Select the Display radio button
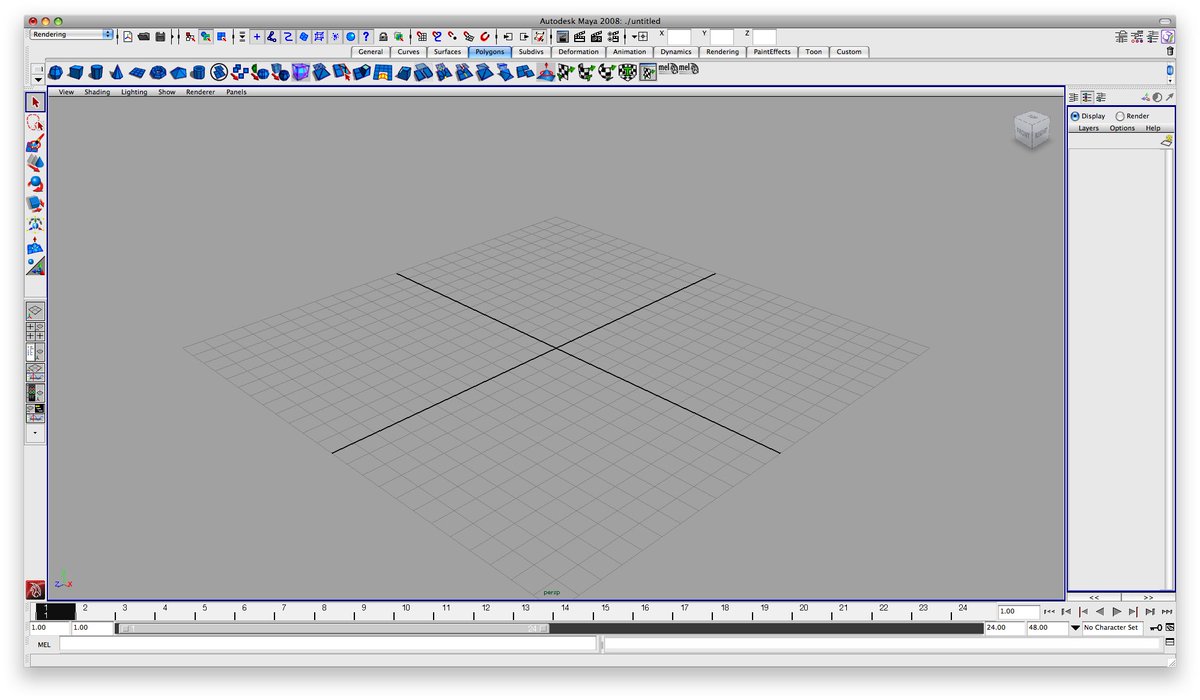The image size is (1200, 700). pyautogui.click(x=1077, y=116)
